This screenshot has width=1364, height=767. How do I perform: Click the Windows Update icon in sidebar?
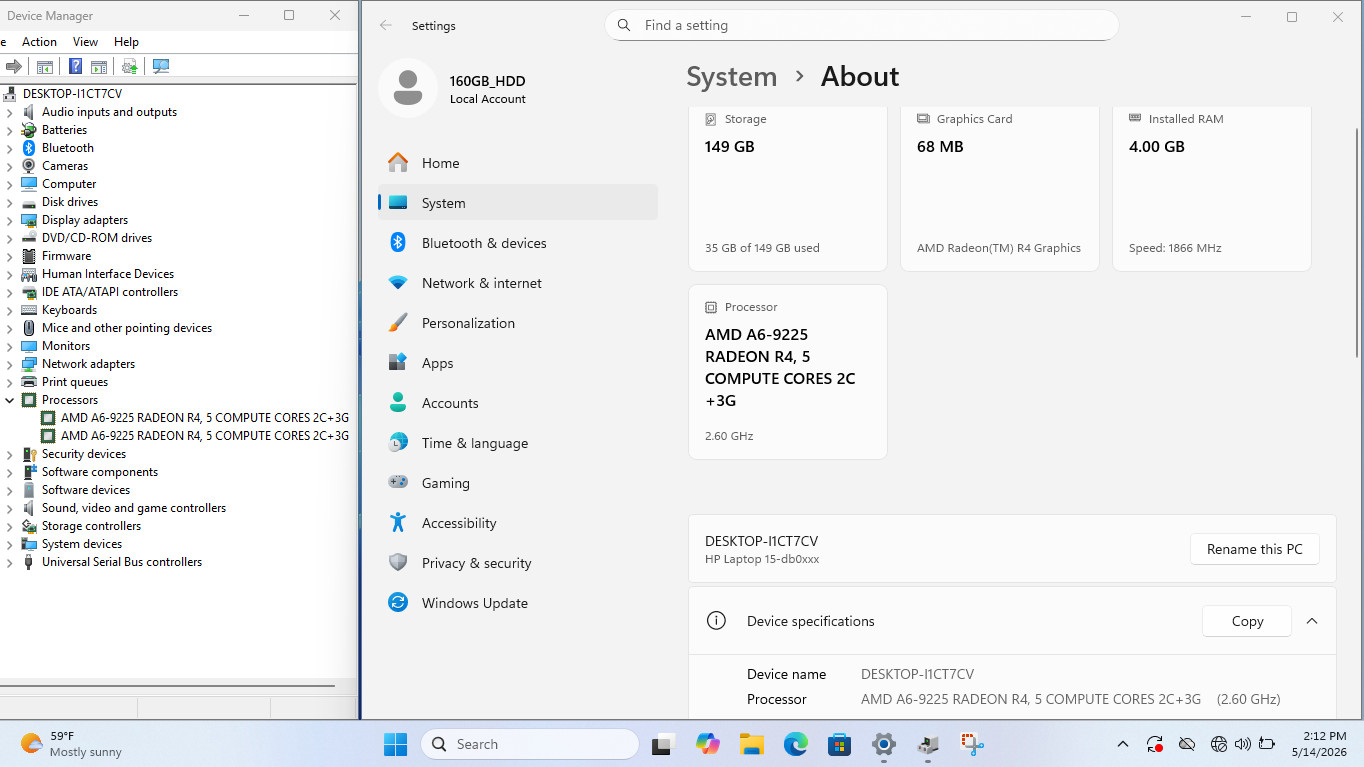[x=398, y=603]
